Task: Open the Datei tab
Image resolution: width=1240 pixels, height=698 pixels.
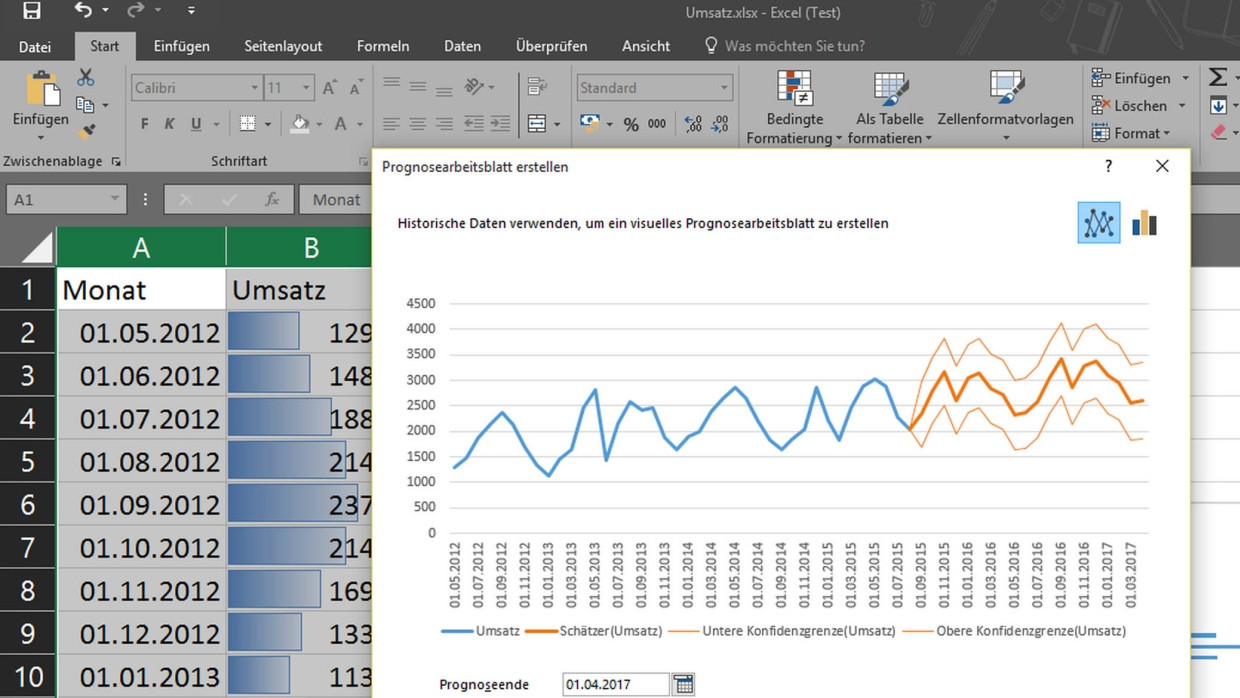Action: (35, 46)
